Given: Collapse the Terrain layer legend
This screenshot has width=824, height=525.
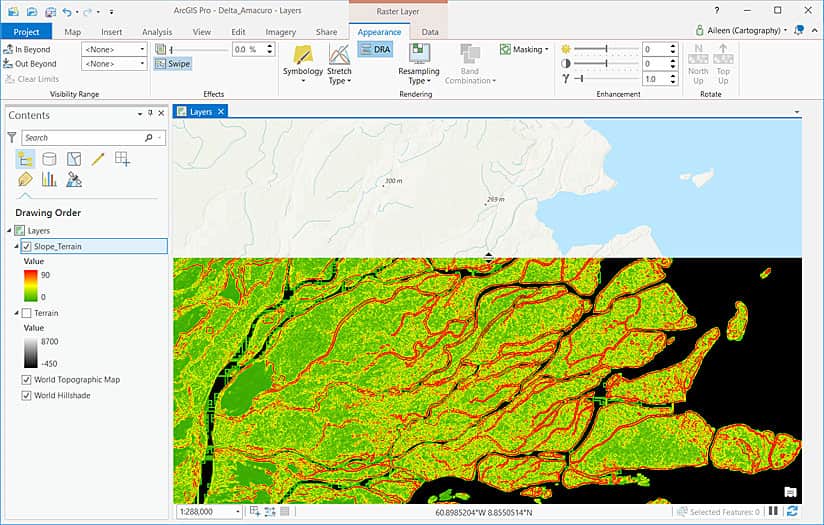Looking at the screenshot, I should tap(16, 313).
